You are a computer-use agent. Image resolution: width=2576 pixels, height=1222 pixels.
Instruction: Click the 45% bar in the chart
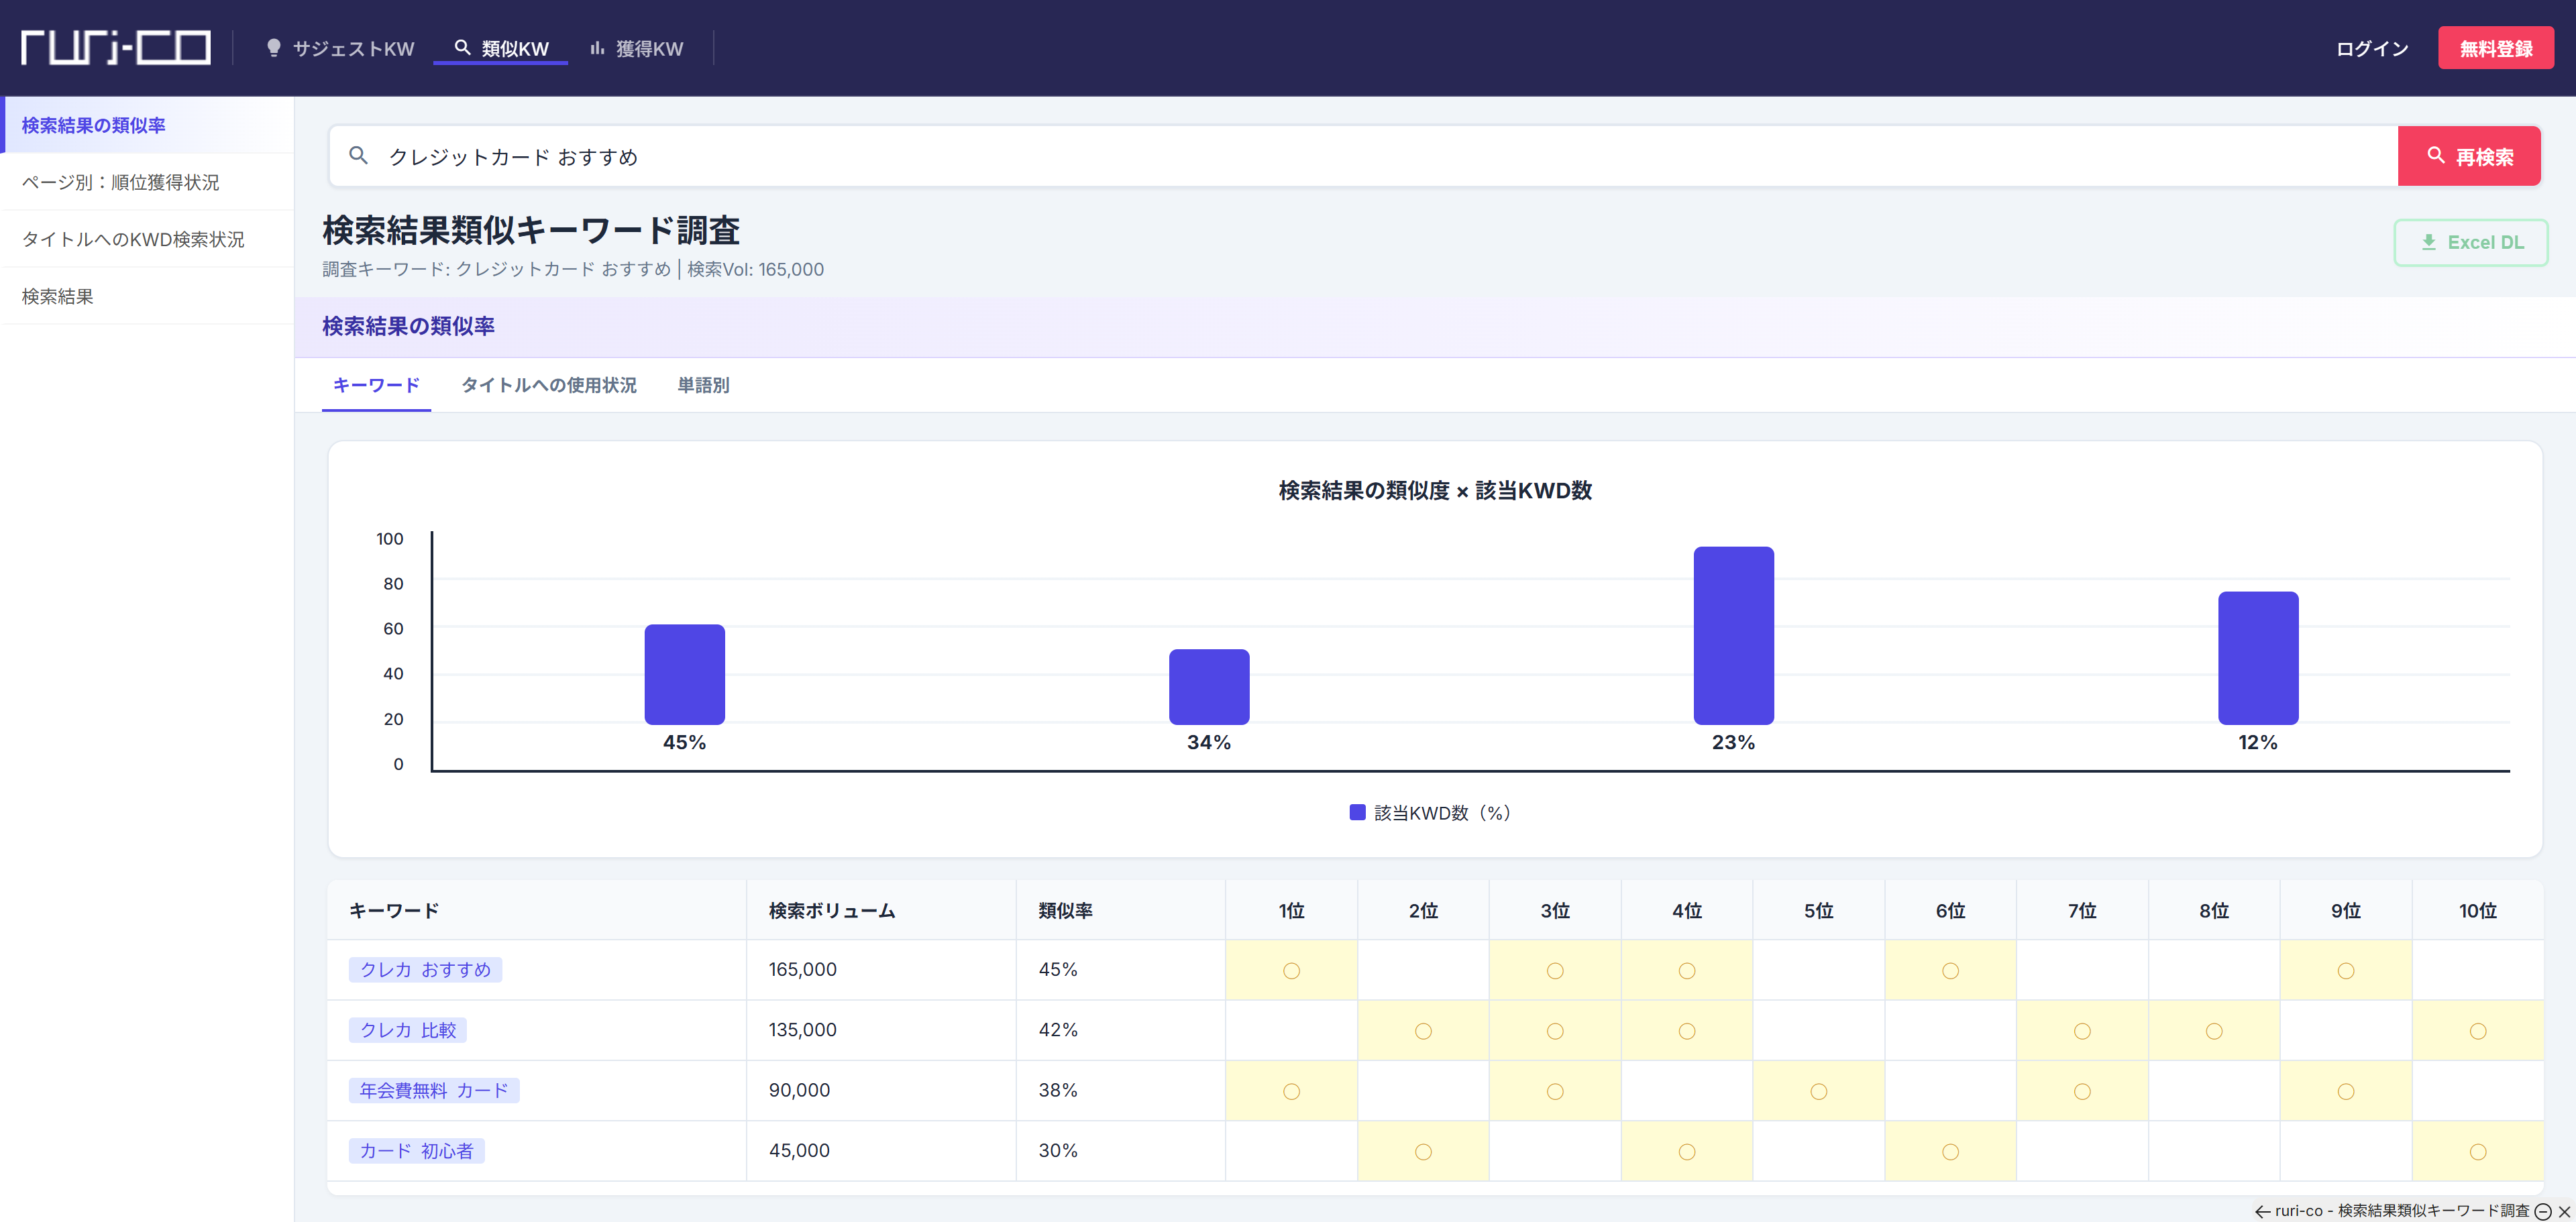point(684,674)
